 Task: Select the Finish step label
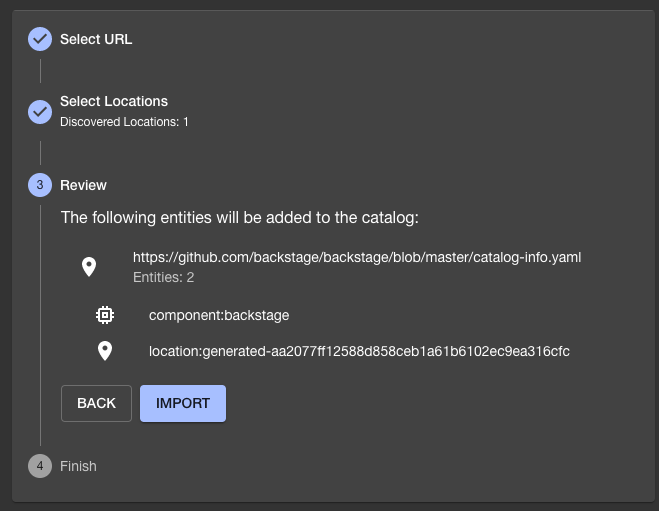pyautogui.click(x=78, y=466)
